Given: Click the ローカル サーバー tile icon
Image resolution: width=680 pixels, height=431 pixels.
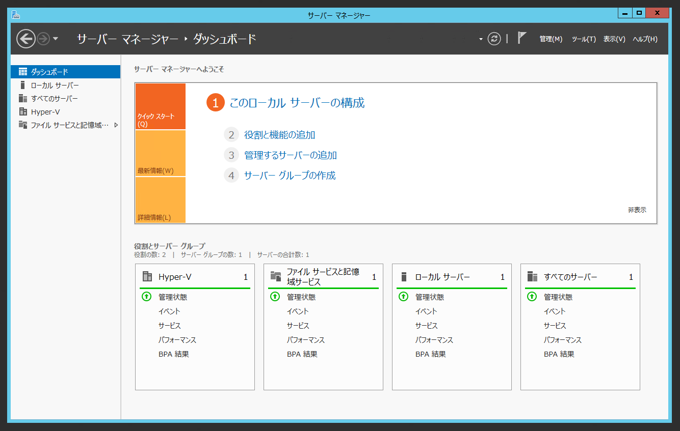Looking at the screenshot, I should 404,277.
